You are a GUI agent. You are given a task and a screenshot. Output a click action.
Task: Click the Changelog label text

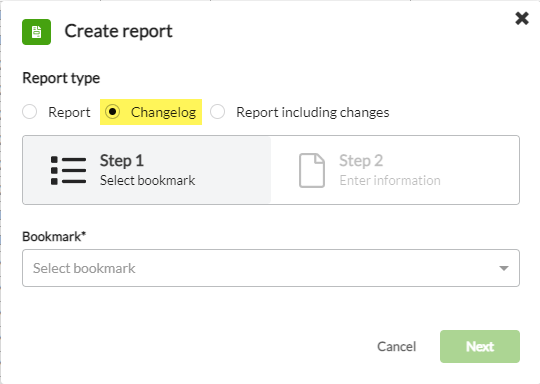pos(163,112)
